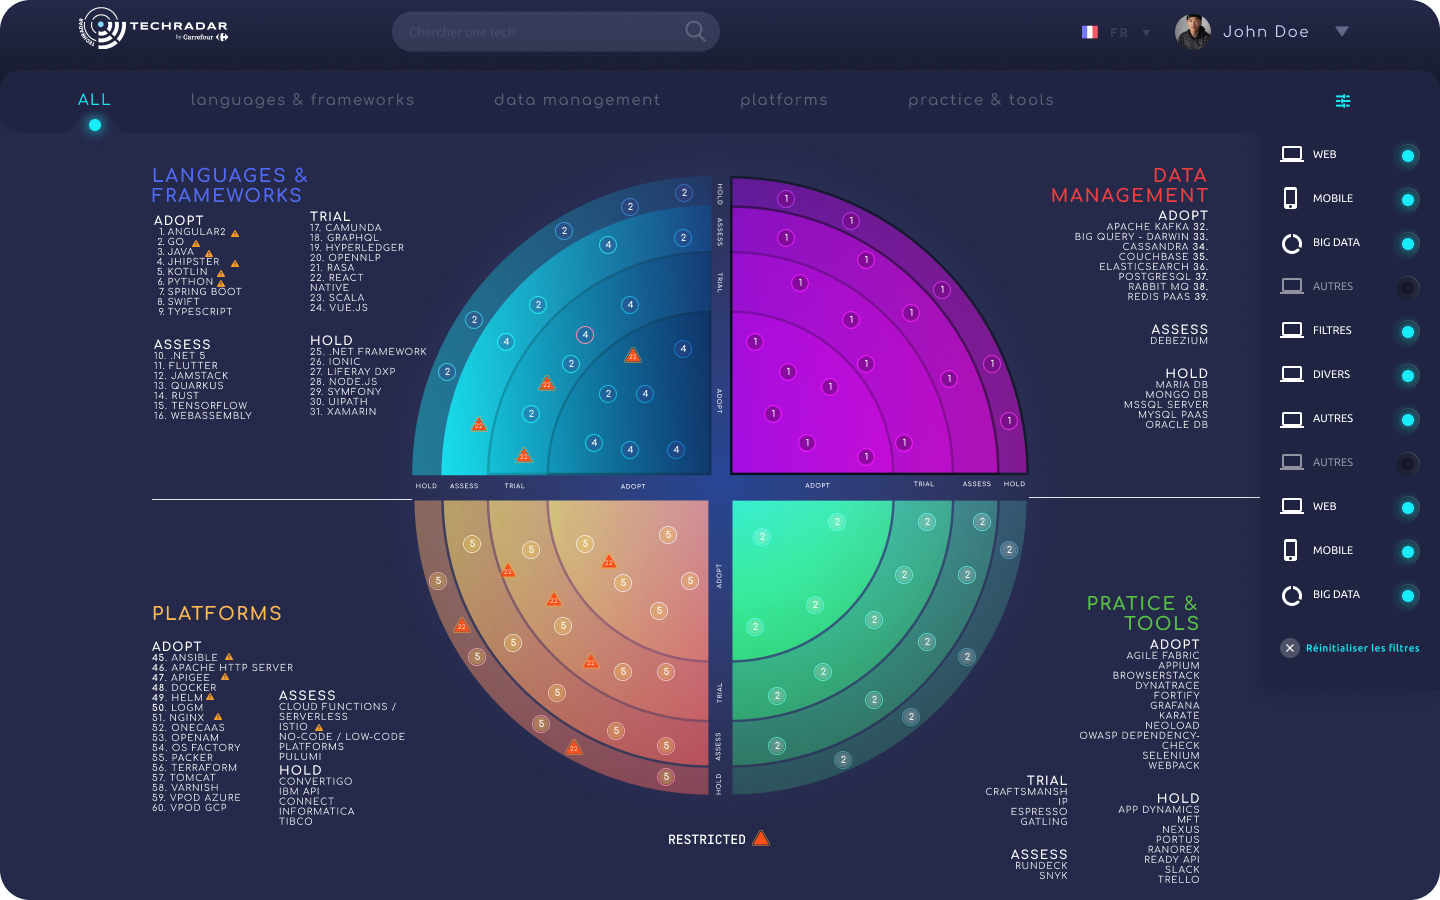This screenshot has width=1440, height=900.
Task: Click the PULUMI entry in Platforms
Action: pyautogui.click(x=300, y=757)
